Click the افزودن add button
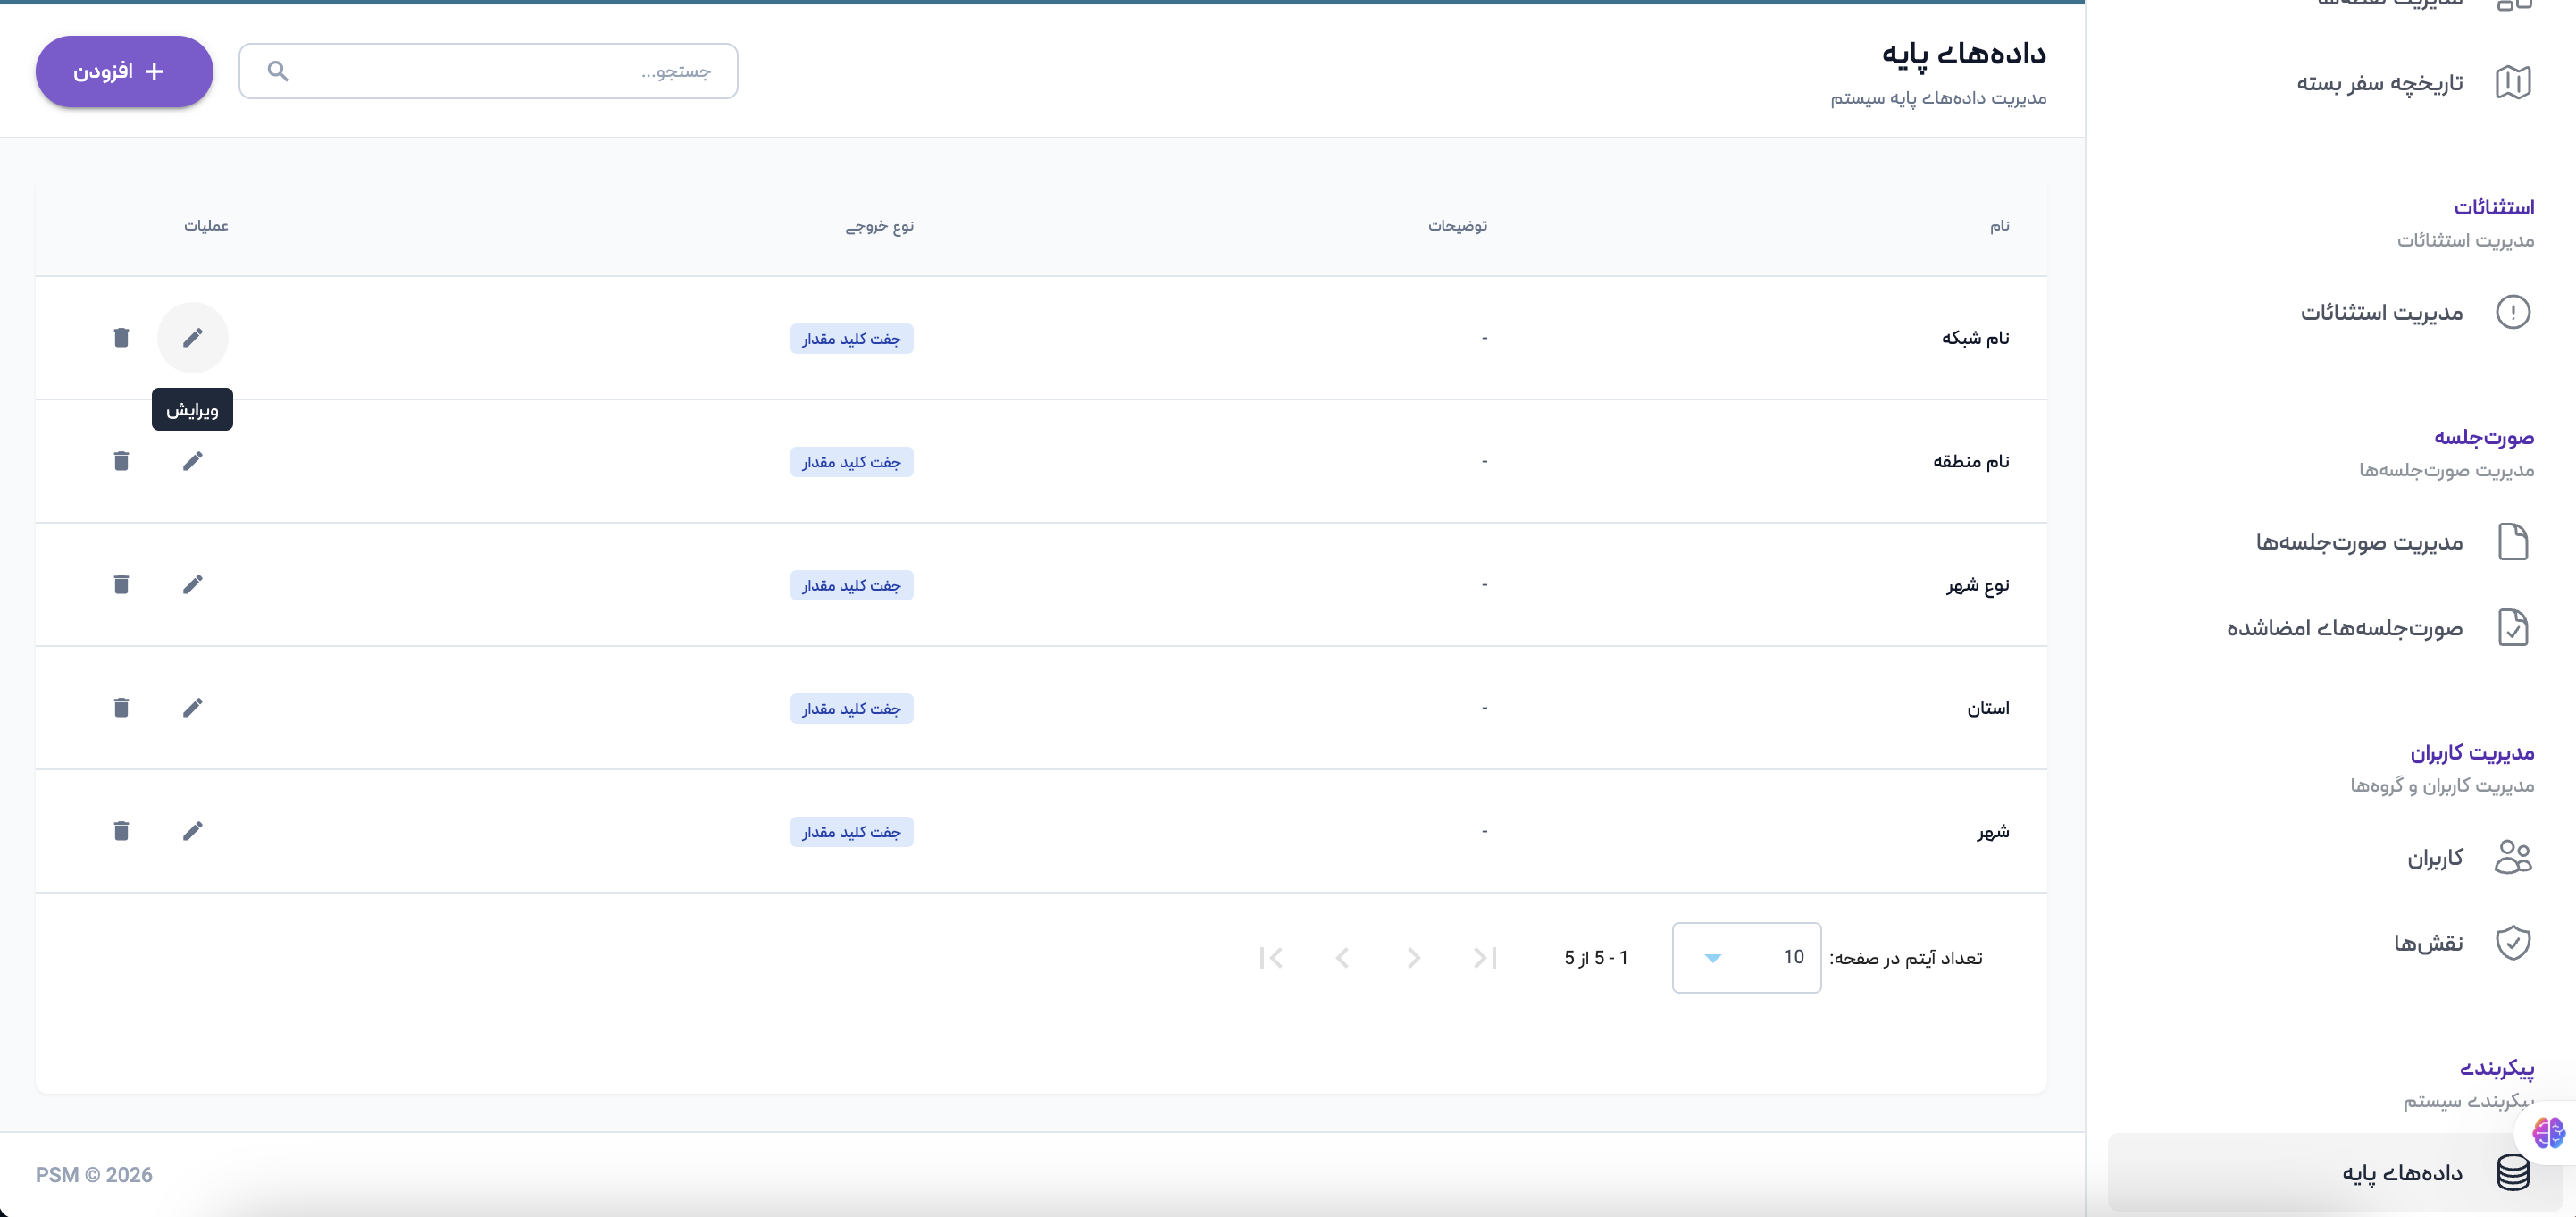This screenshot has width=2576, height=1217. [x=124, y=71]
